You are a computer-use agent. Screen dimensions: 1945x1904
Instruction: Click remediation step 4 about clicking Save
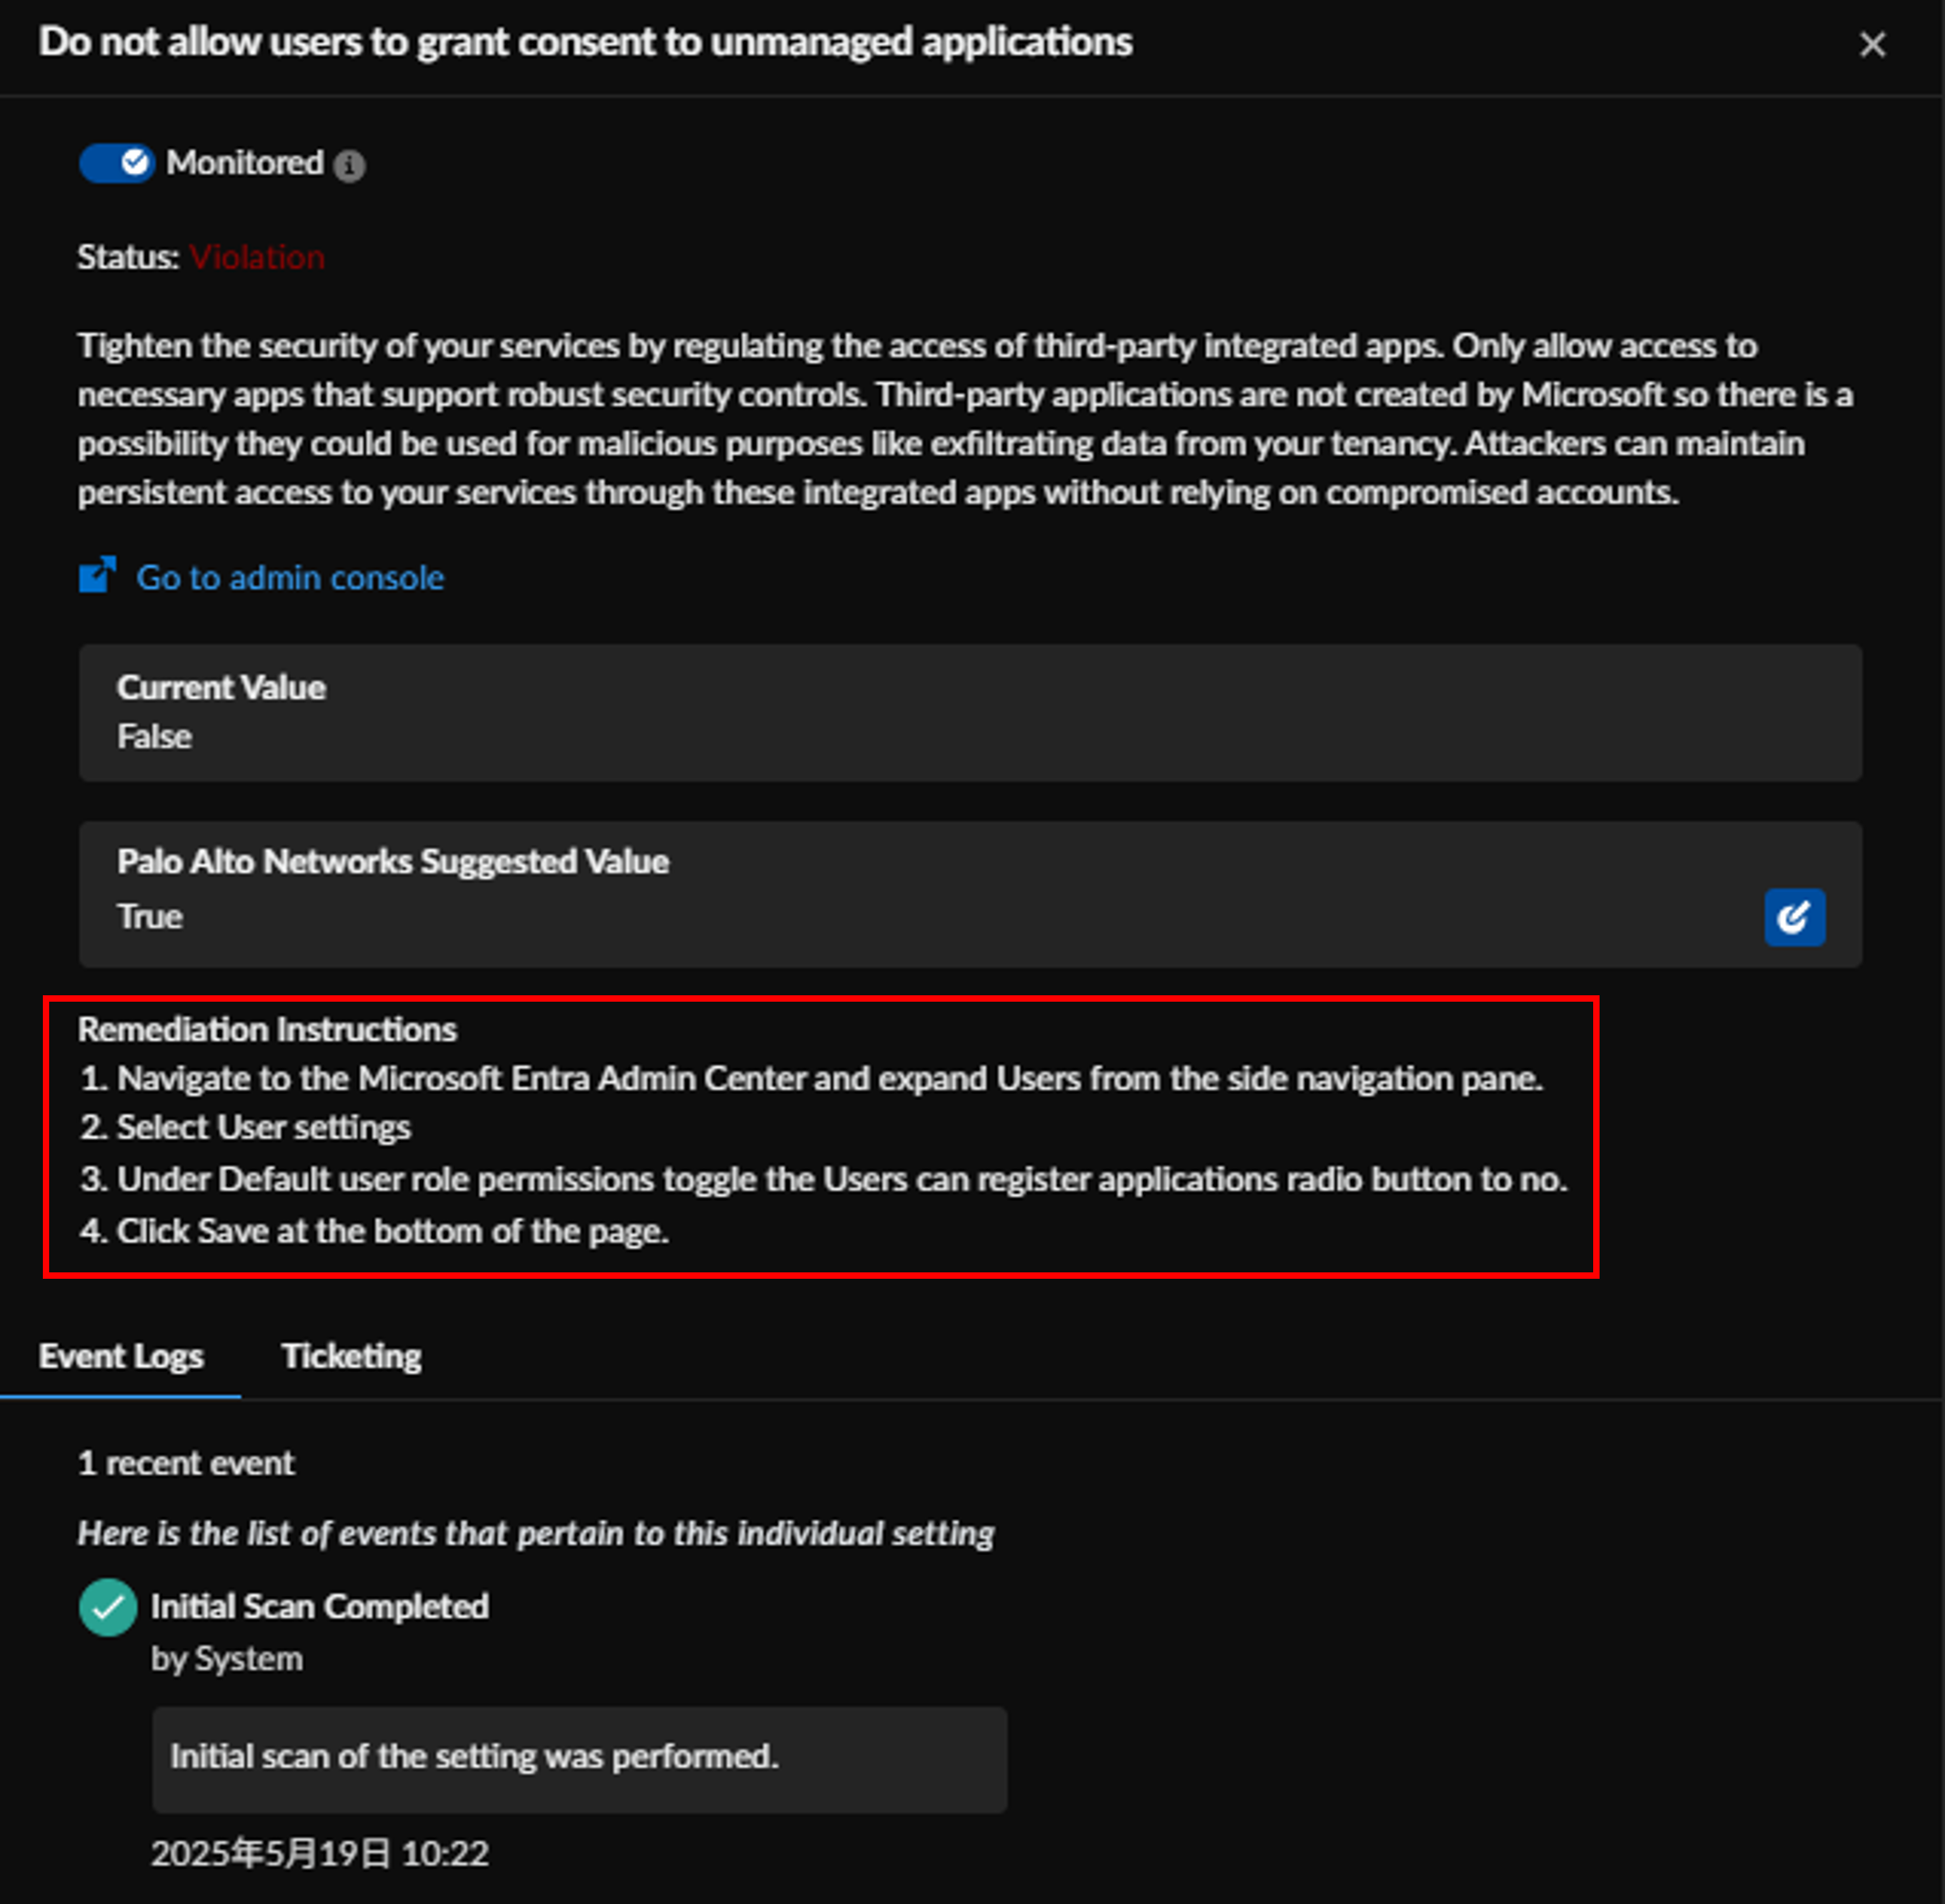pyautogui.click(x=374, y=1232)
